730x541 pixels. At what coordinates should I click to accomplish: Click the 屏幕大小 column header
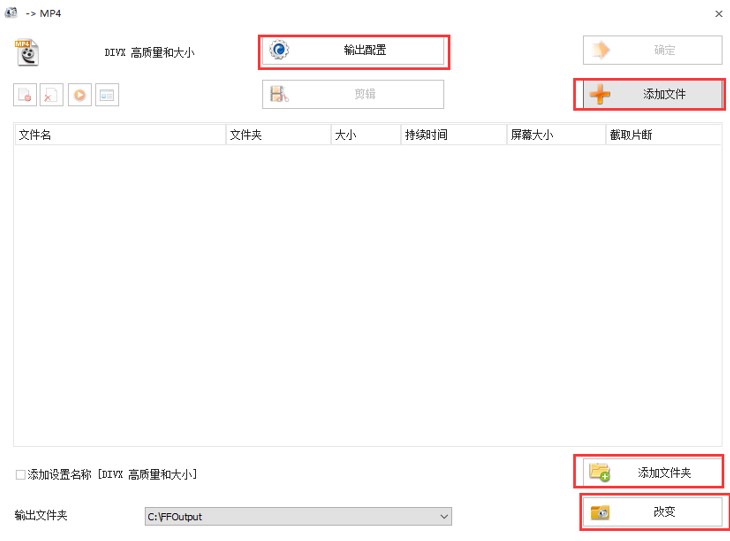click(x=554, y=135)
